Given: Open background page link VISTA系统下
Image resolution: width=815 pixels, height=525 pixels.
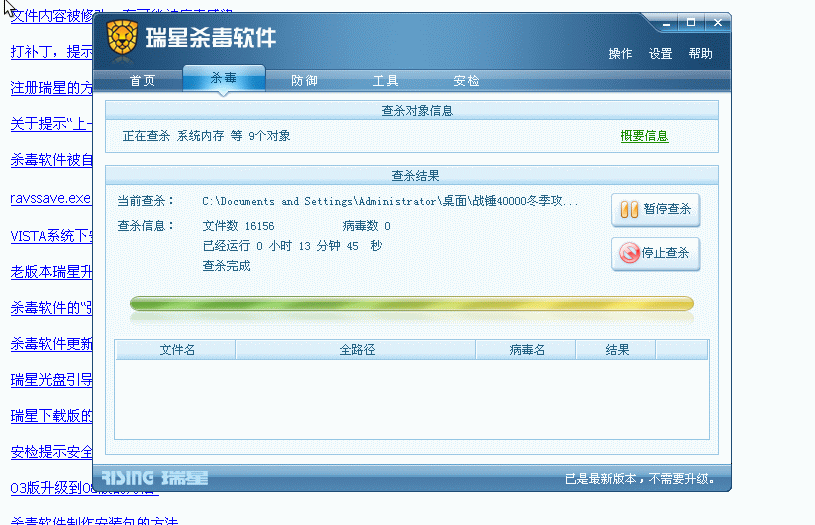Looking at the screenshot, I should (51, 236).
